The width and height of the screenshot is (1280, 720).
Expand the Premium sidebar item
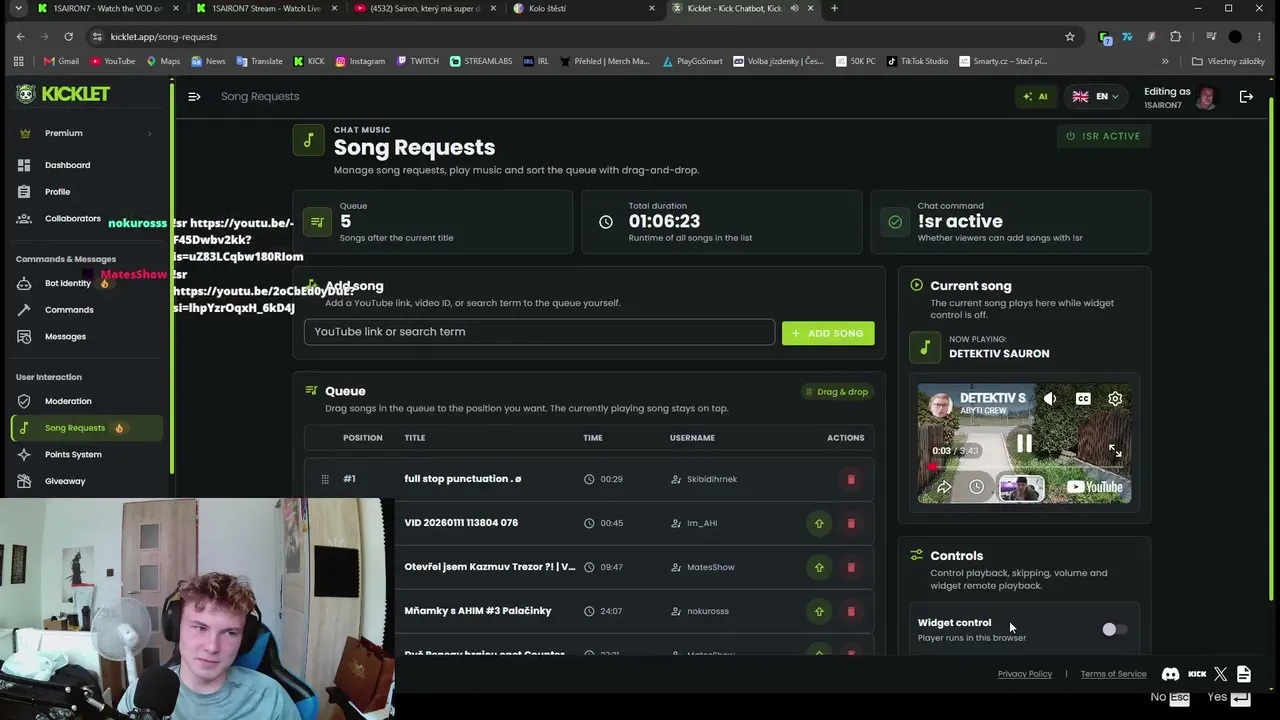coord(84,133)
